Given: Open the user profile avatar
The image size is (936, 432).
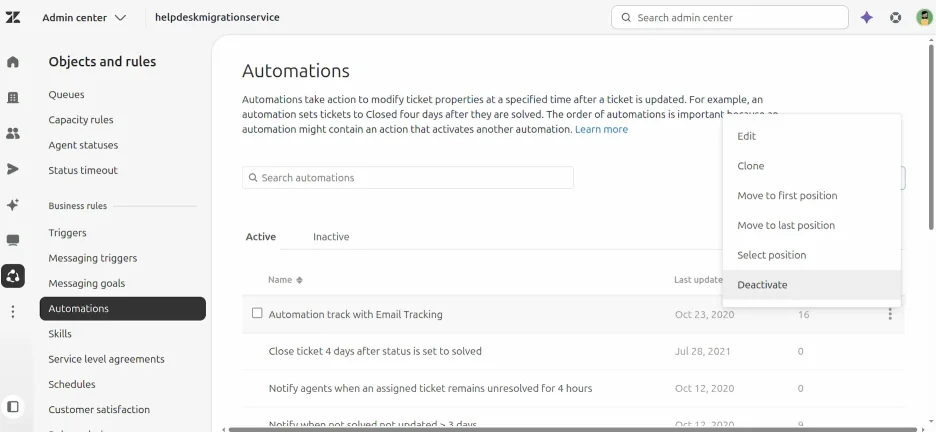Looking at the screenshot, I should pos(924,17).
